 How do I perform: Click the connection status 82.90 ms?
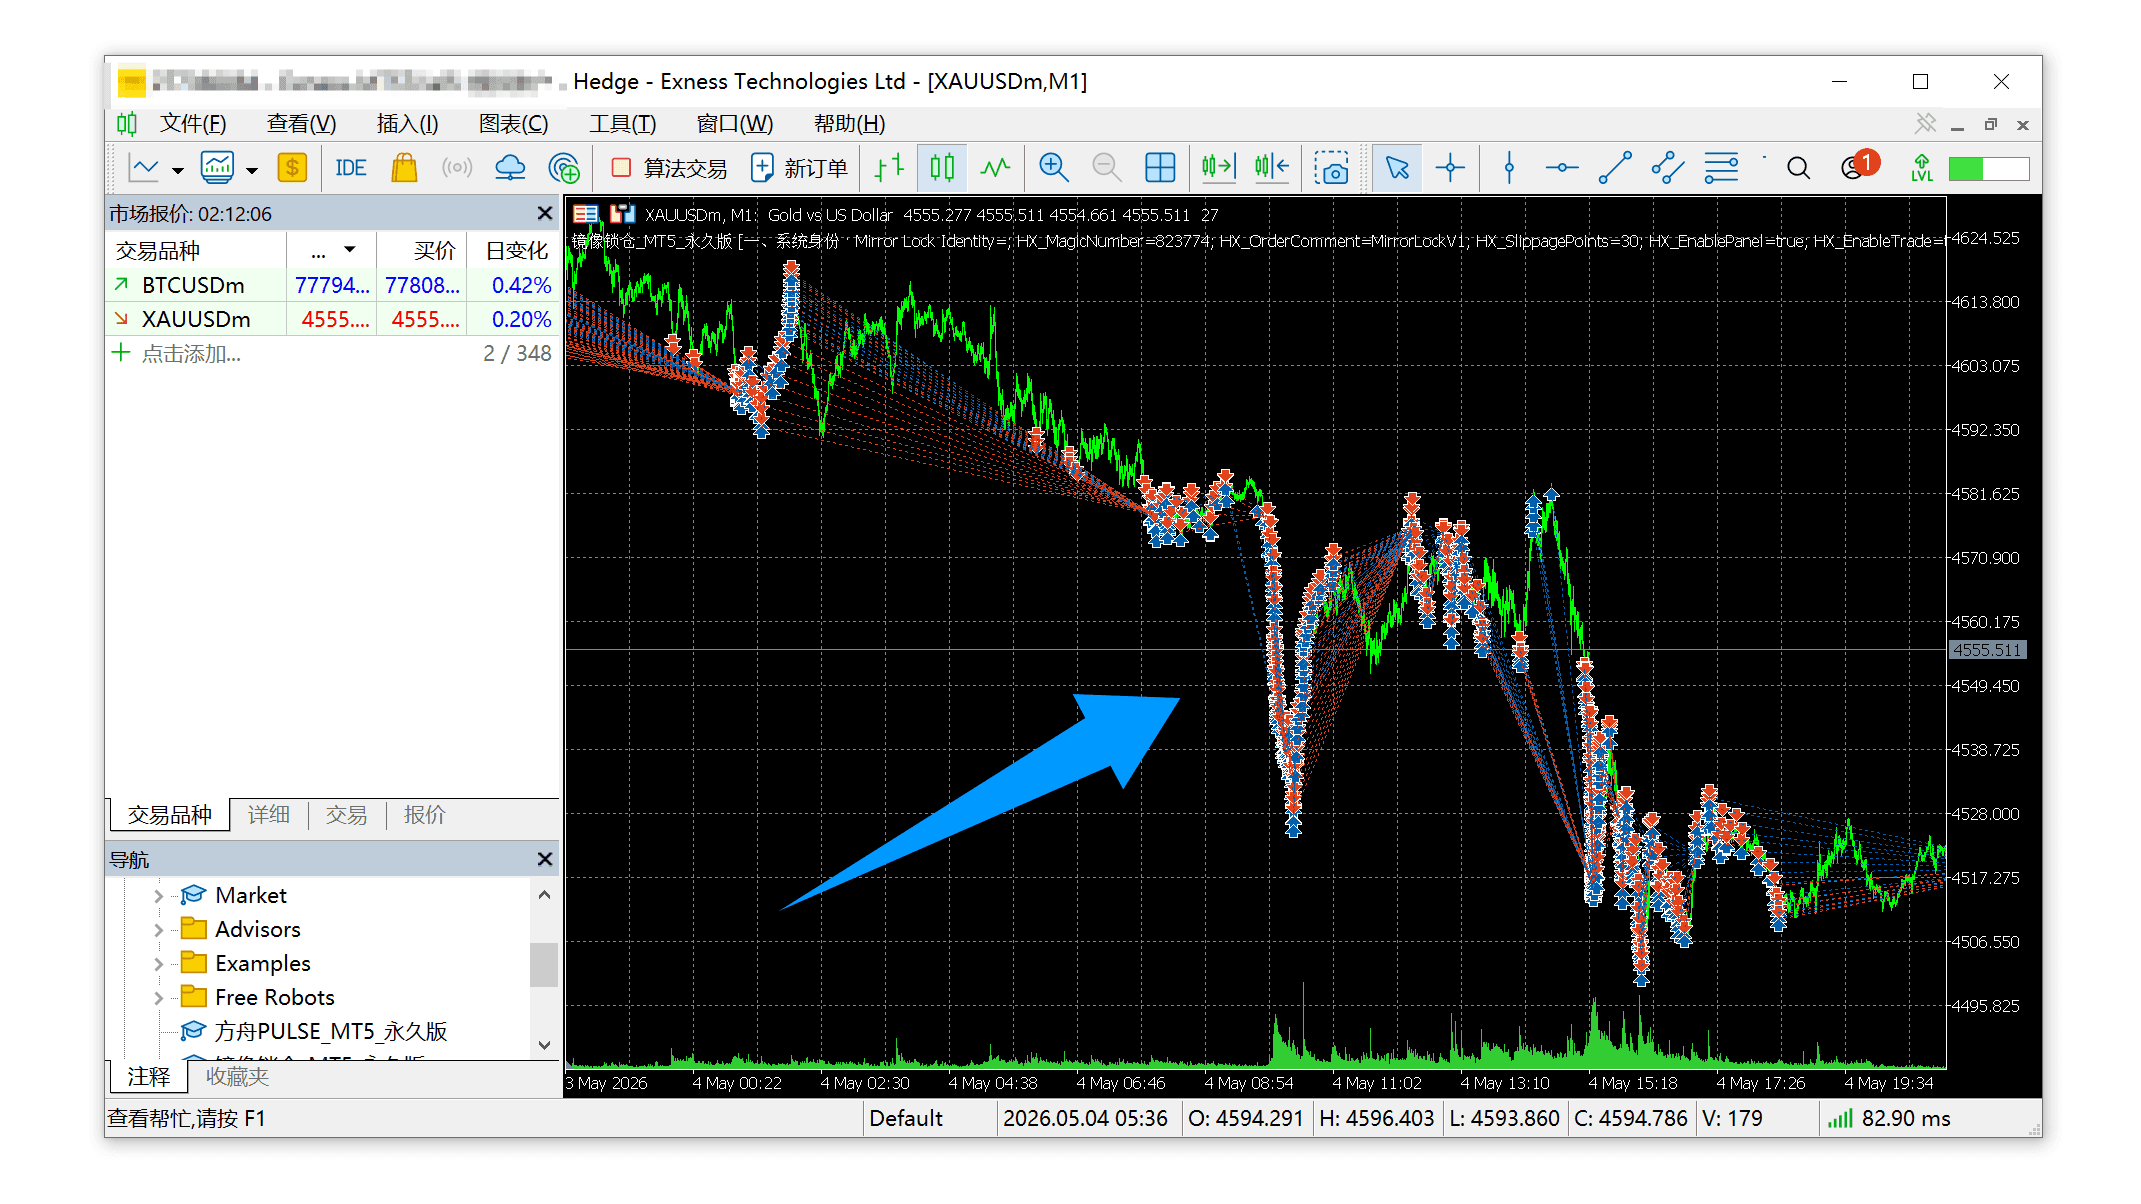coord(1888,1118)
